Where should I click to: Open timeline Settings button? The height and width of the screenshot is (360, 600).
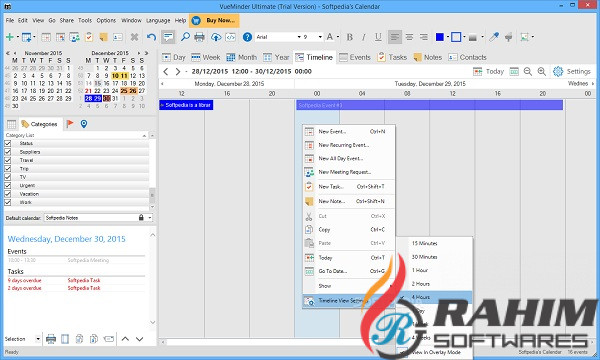572,71
